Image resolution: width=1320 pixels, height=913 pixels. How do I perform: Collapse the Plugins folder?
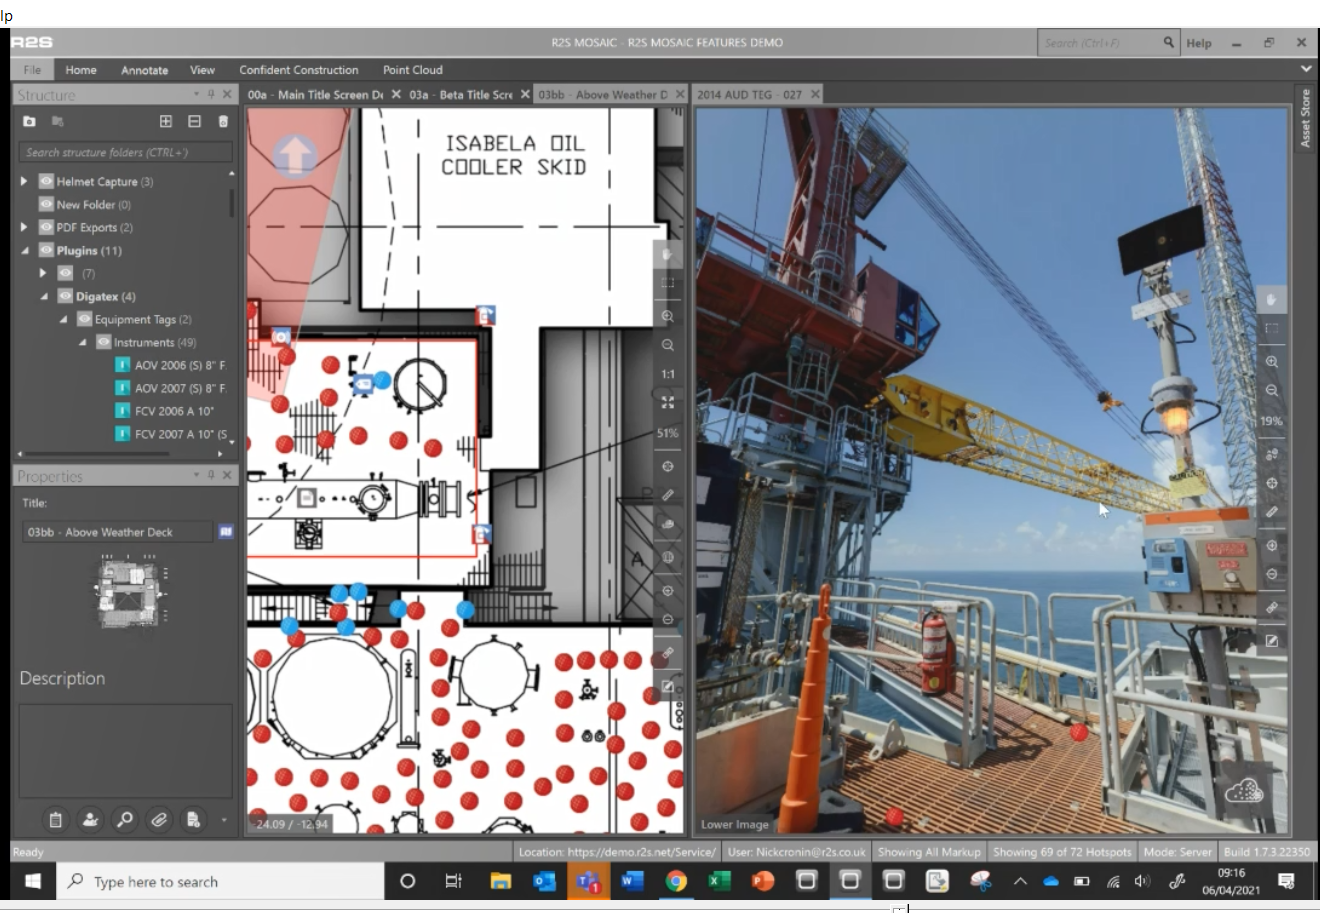coord(24,250)
